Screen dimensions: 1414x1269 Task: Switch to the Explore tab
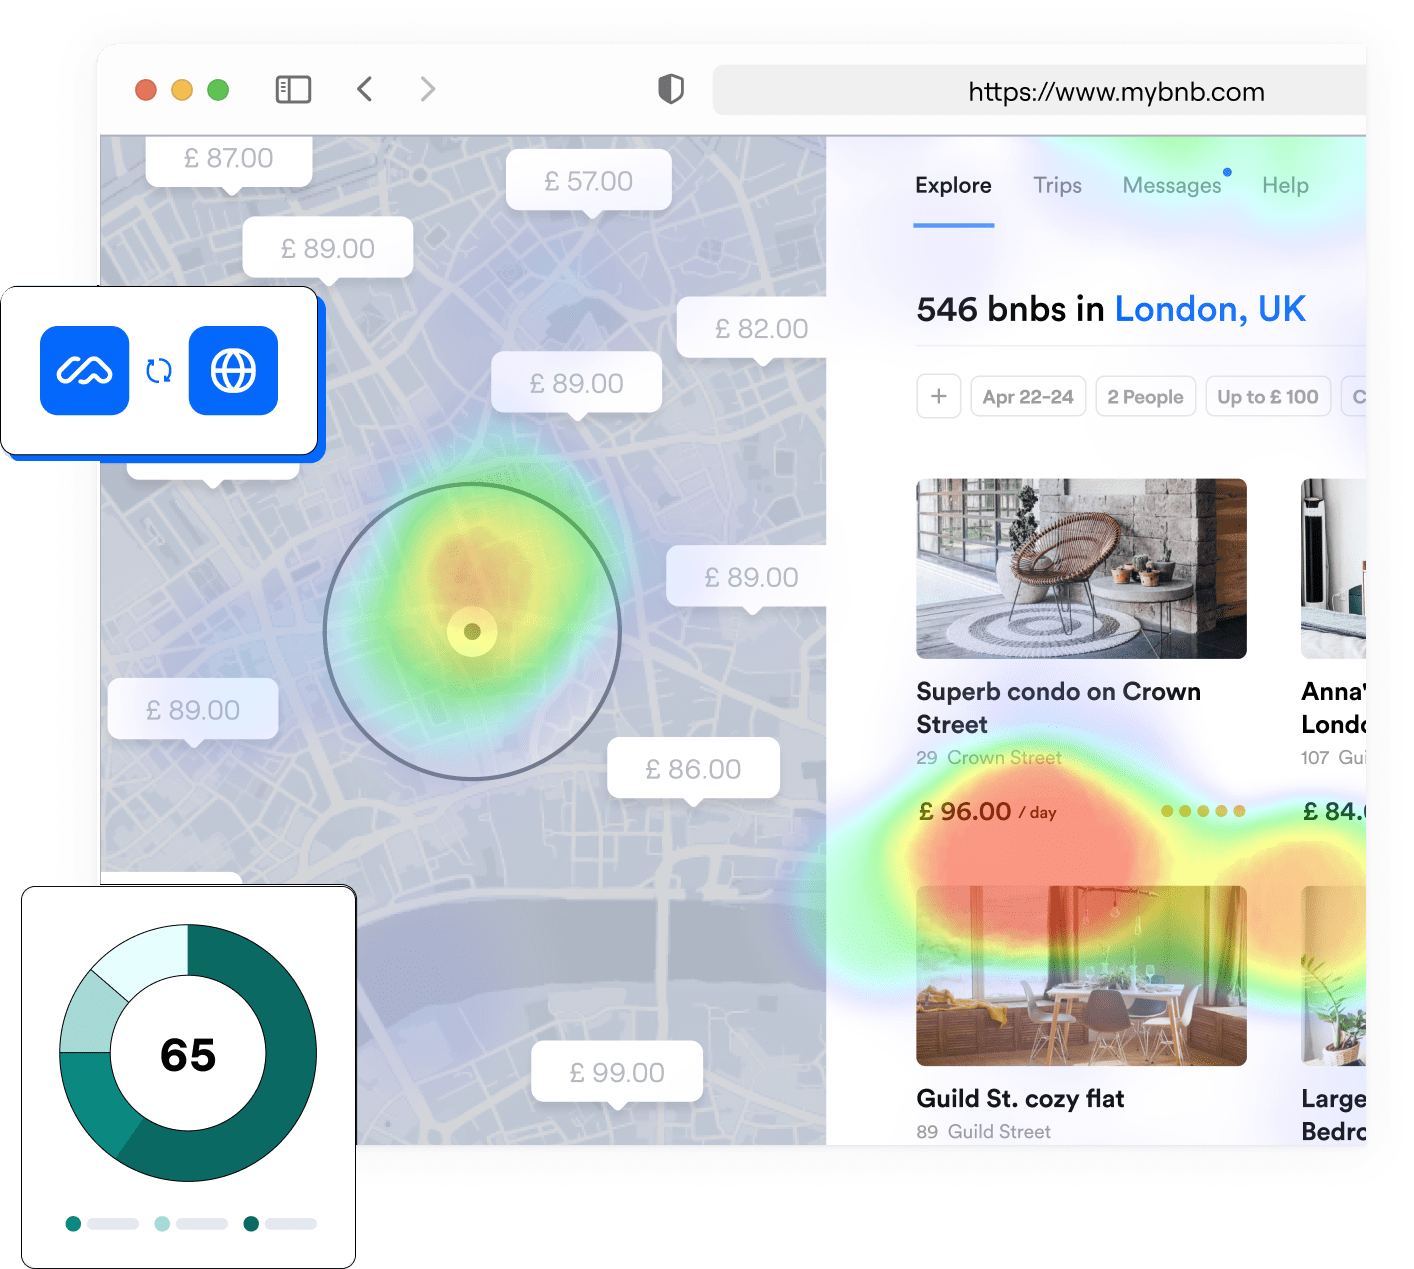pos(953,186)
